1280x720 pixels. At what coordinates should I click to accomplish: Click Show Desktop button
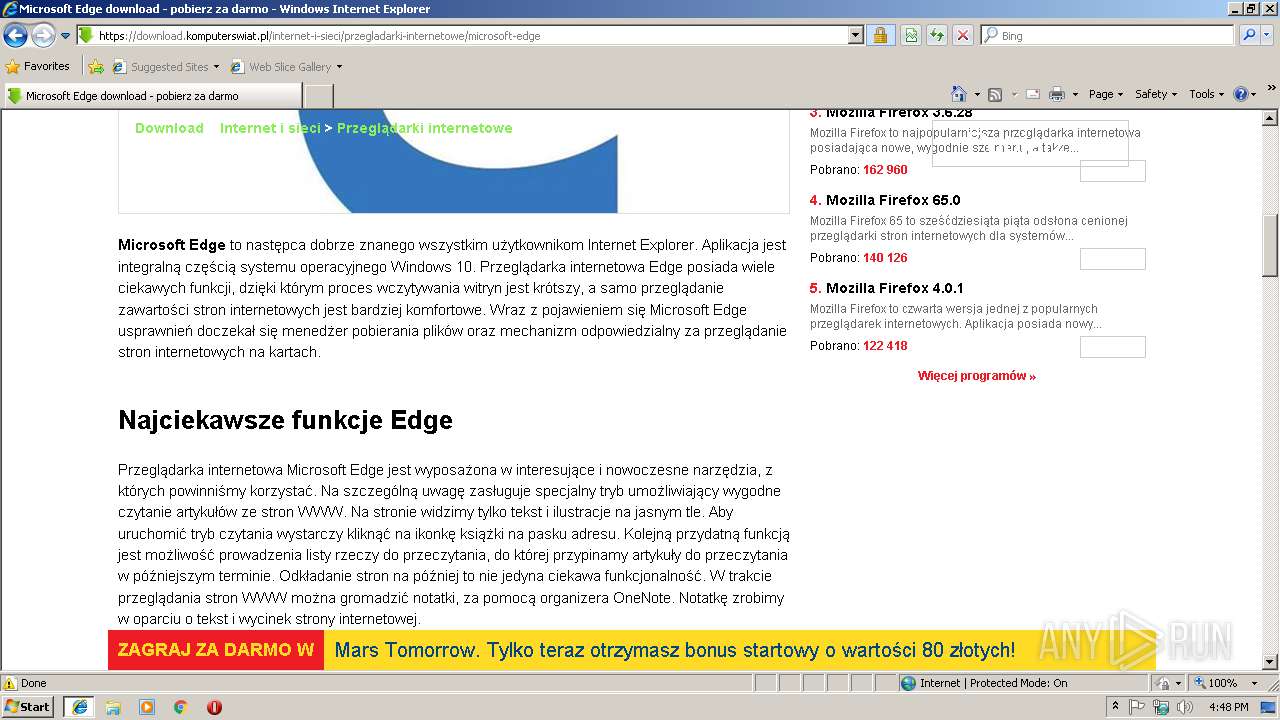[x=1270, y=707]
